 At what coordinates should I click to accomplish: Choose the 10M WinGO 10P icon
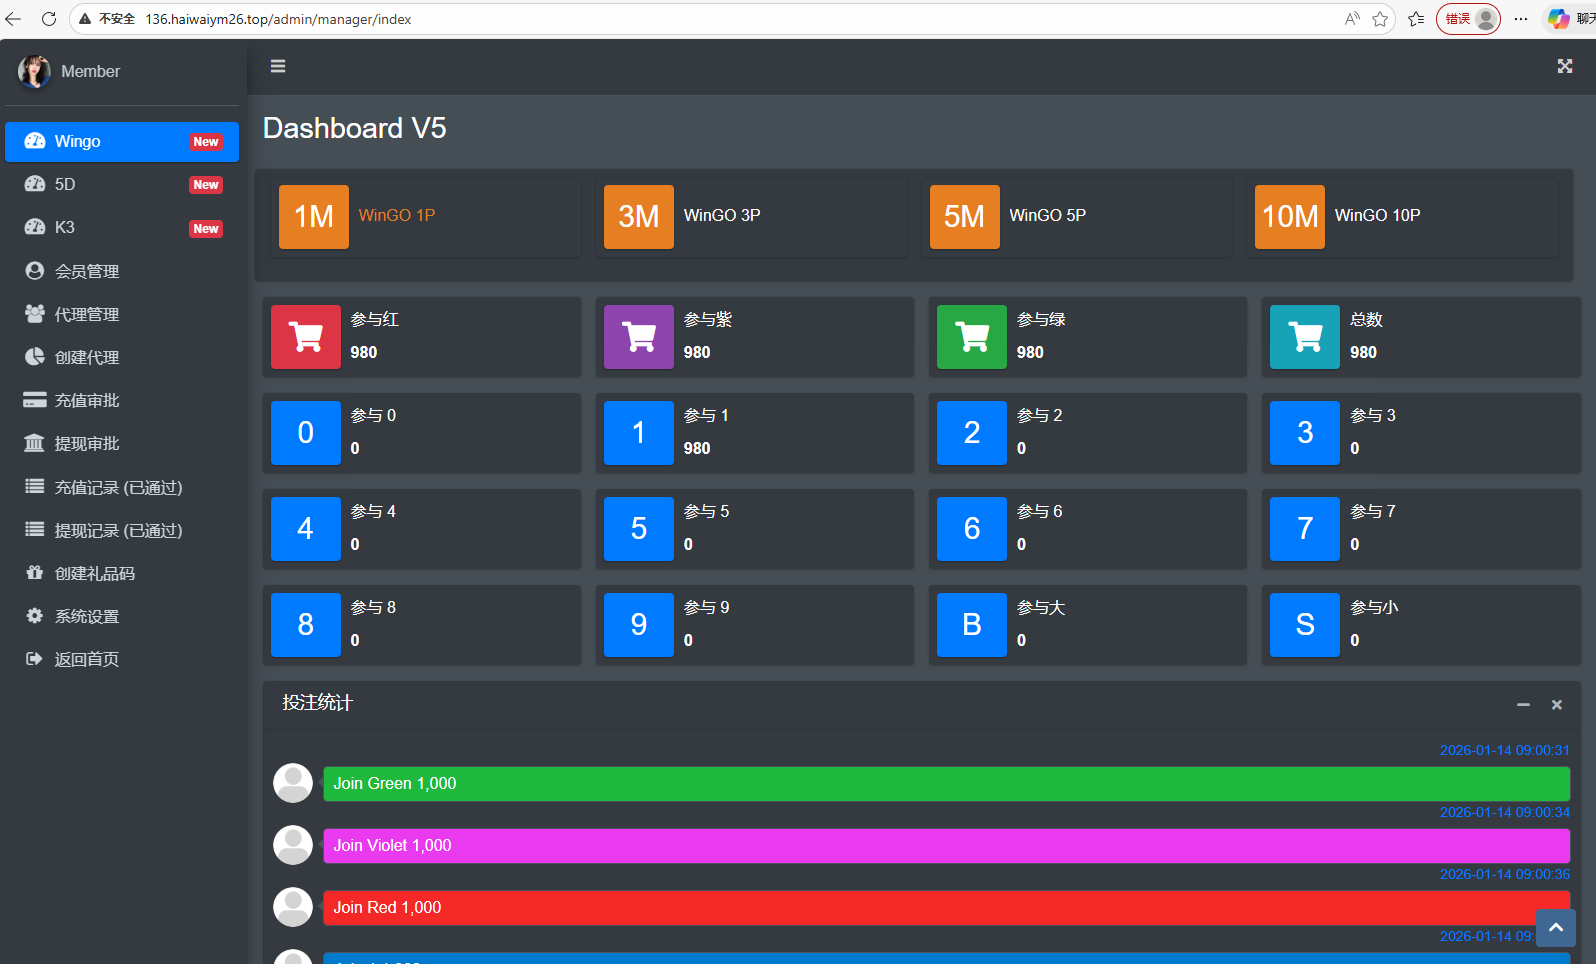tap(1289, 216)
